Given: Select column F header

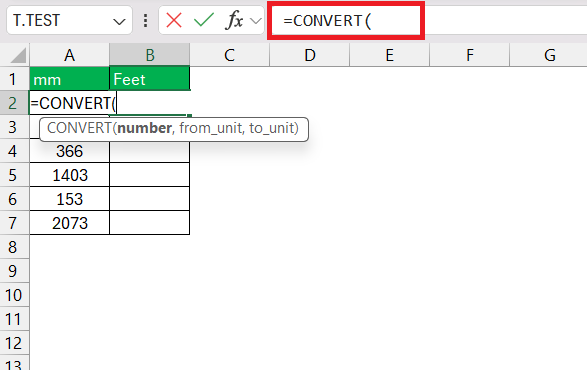Looking at the screenshot, I should [x=469, y=55].
